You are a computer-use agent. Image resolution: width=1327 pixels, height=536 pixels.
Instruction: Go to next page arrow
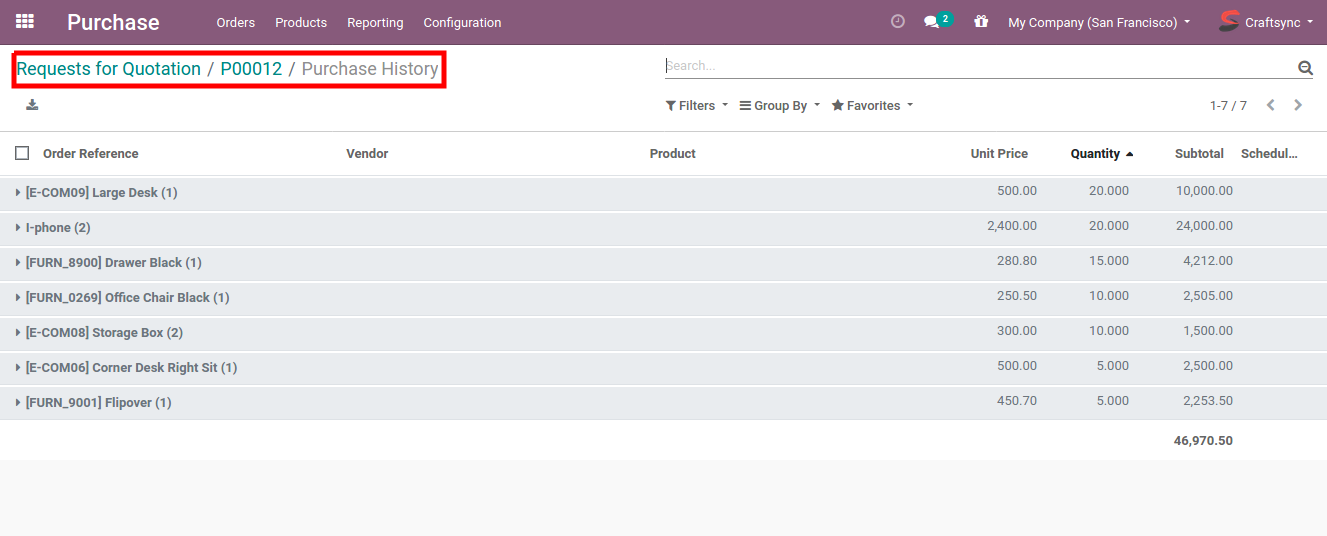1298,105
